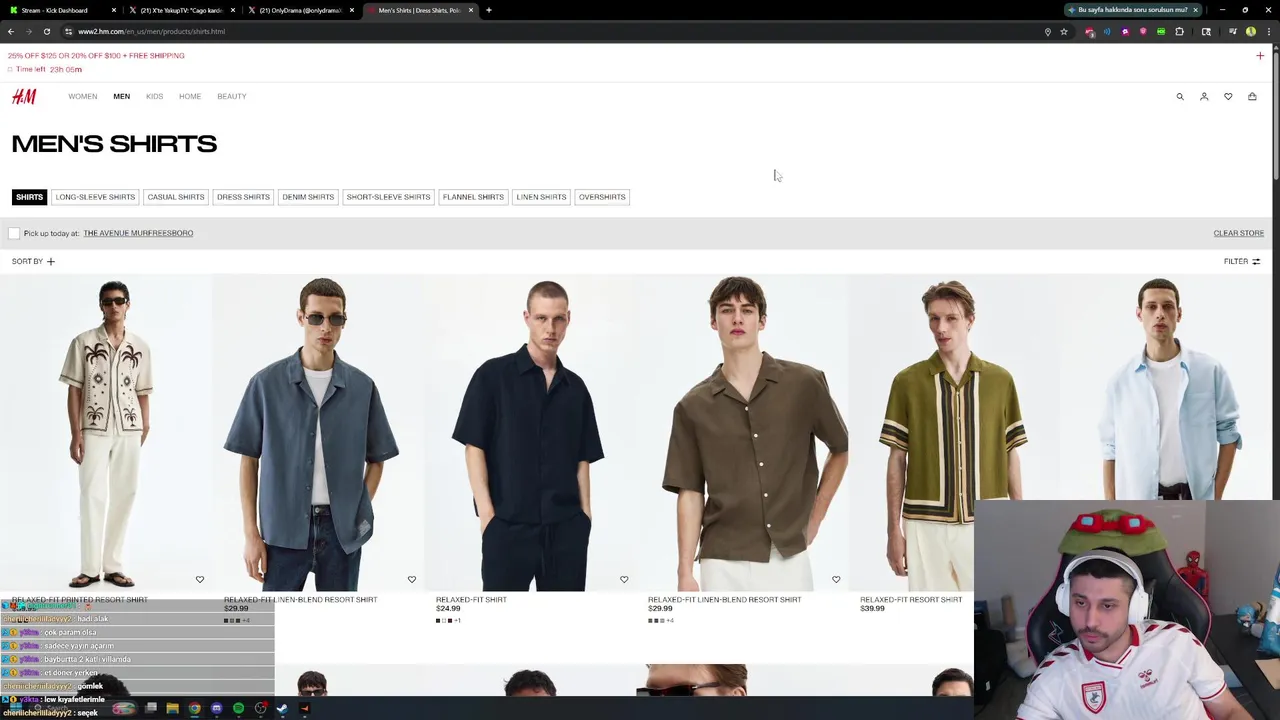Filter by Dress Shirts
Screen dimensions: 1280x720
(x=243, y=197)
